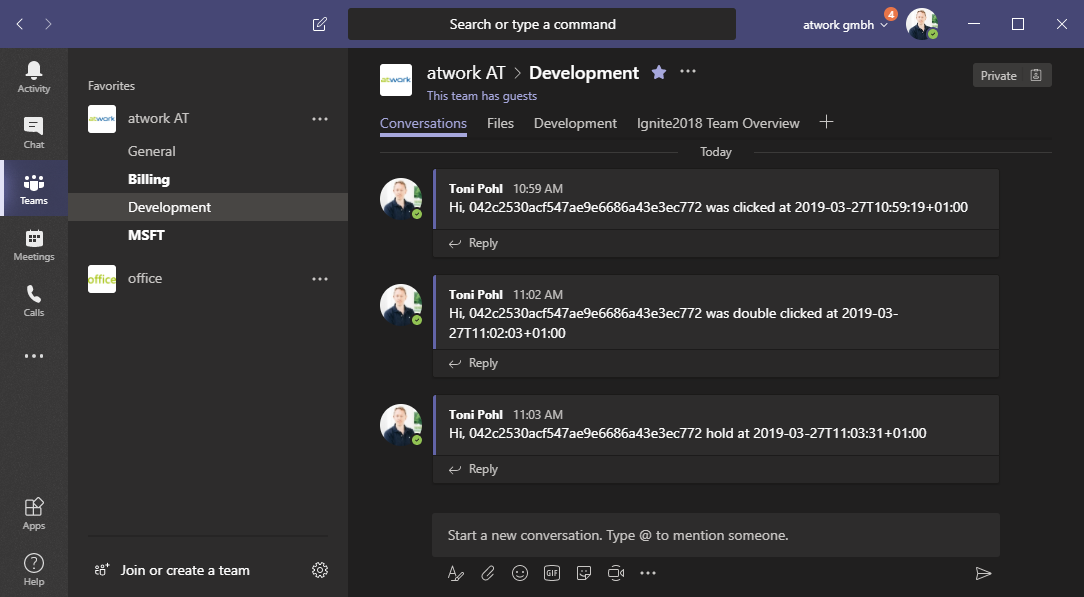Click the new chat compose icon
The image size is (1084, 597).
320,24
